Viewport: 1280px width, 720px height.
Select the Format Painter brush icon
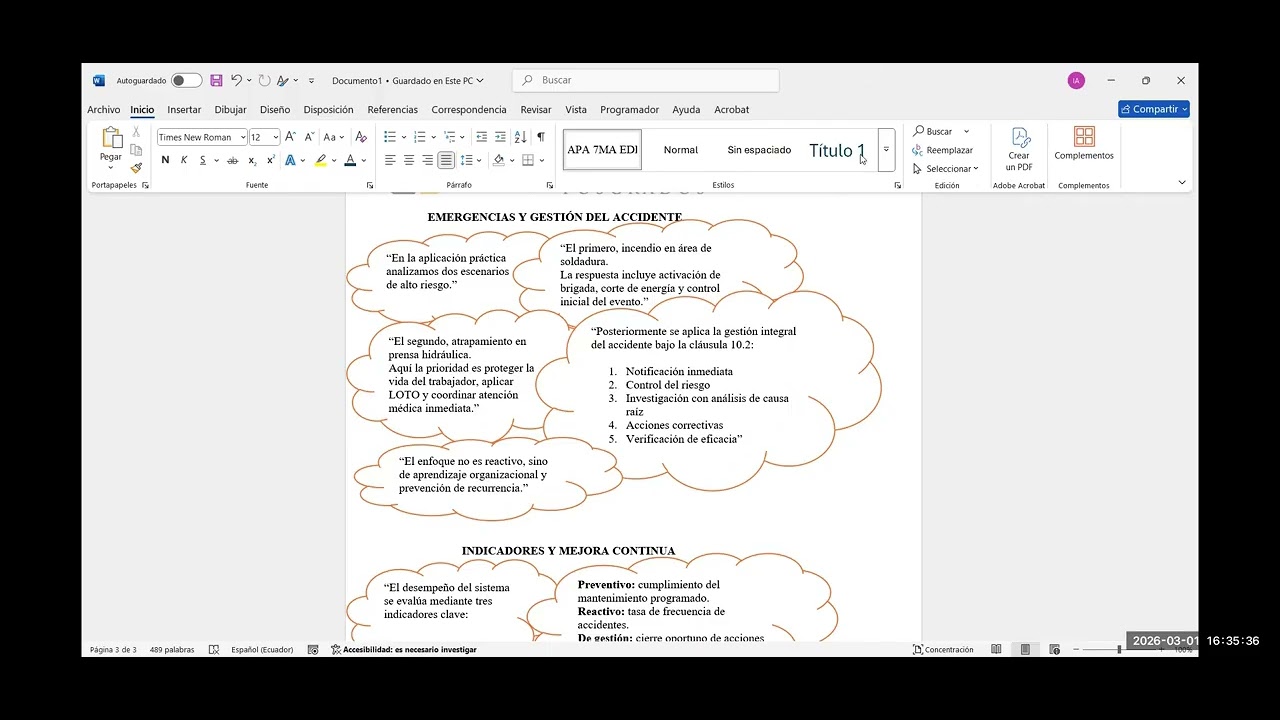136,167
